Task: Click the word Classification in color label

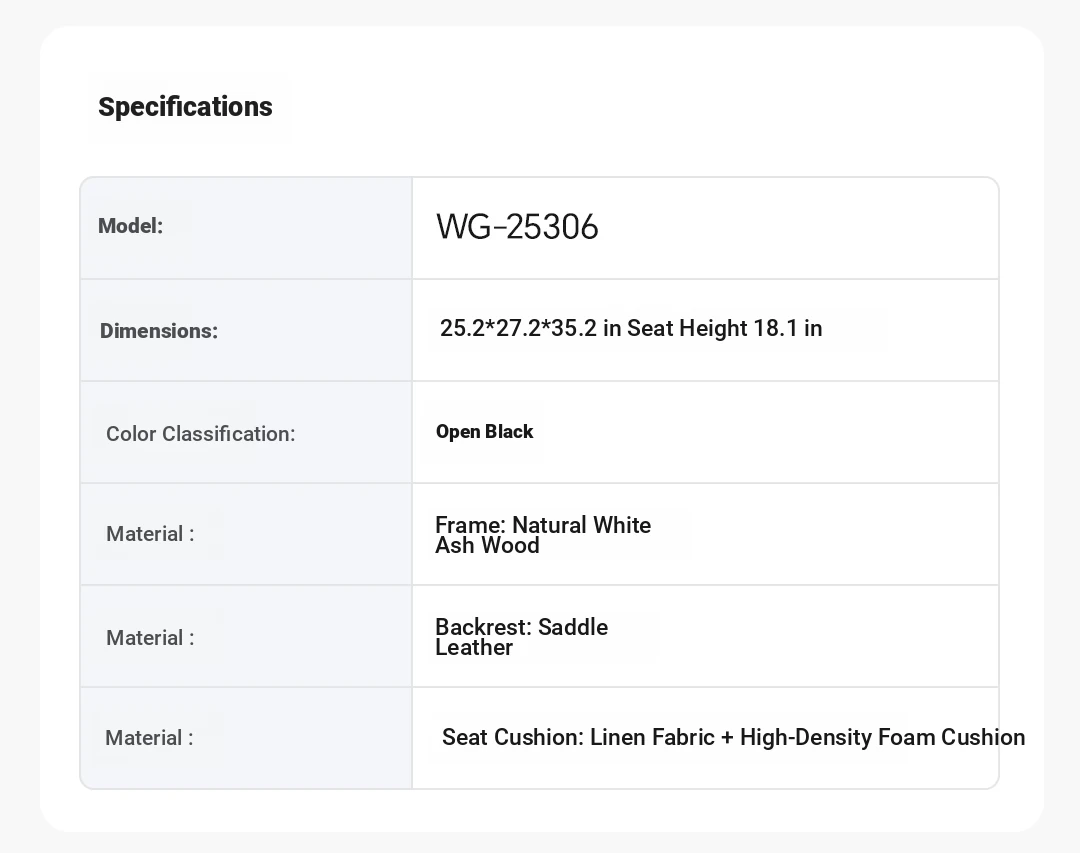Action: point(229,433)
